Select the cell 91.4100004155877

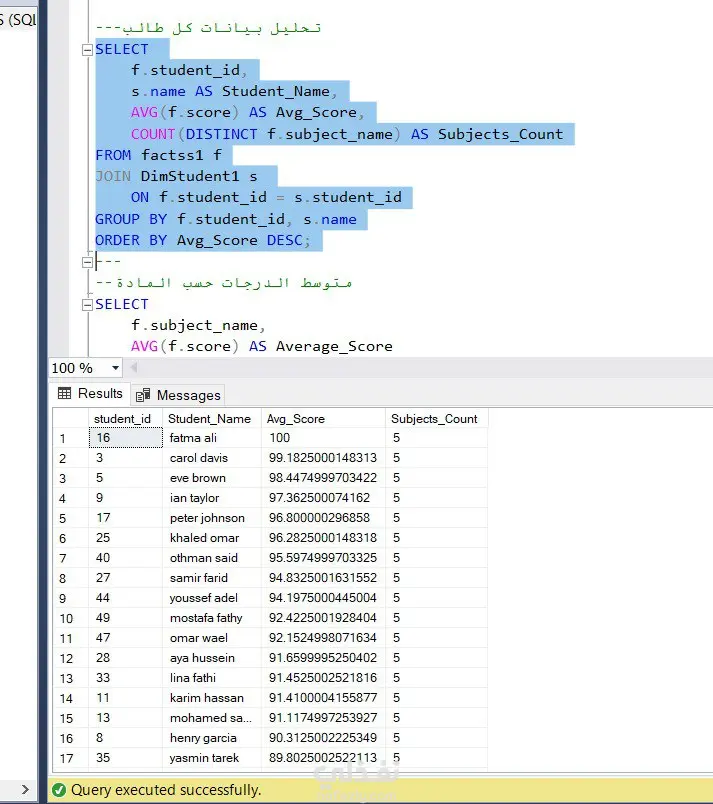[323, 698]
